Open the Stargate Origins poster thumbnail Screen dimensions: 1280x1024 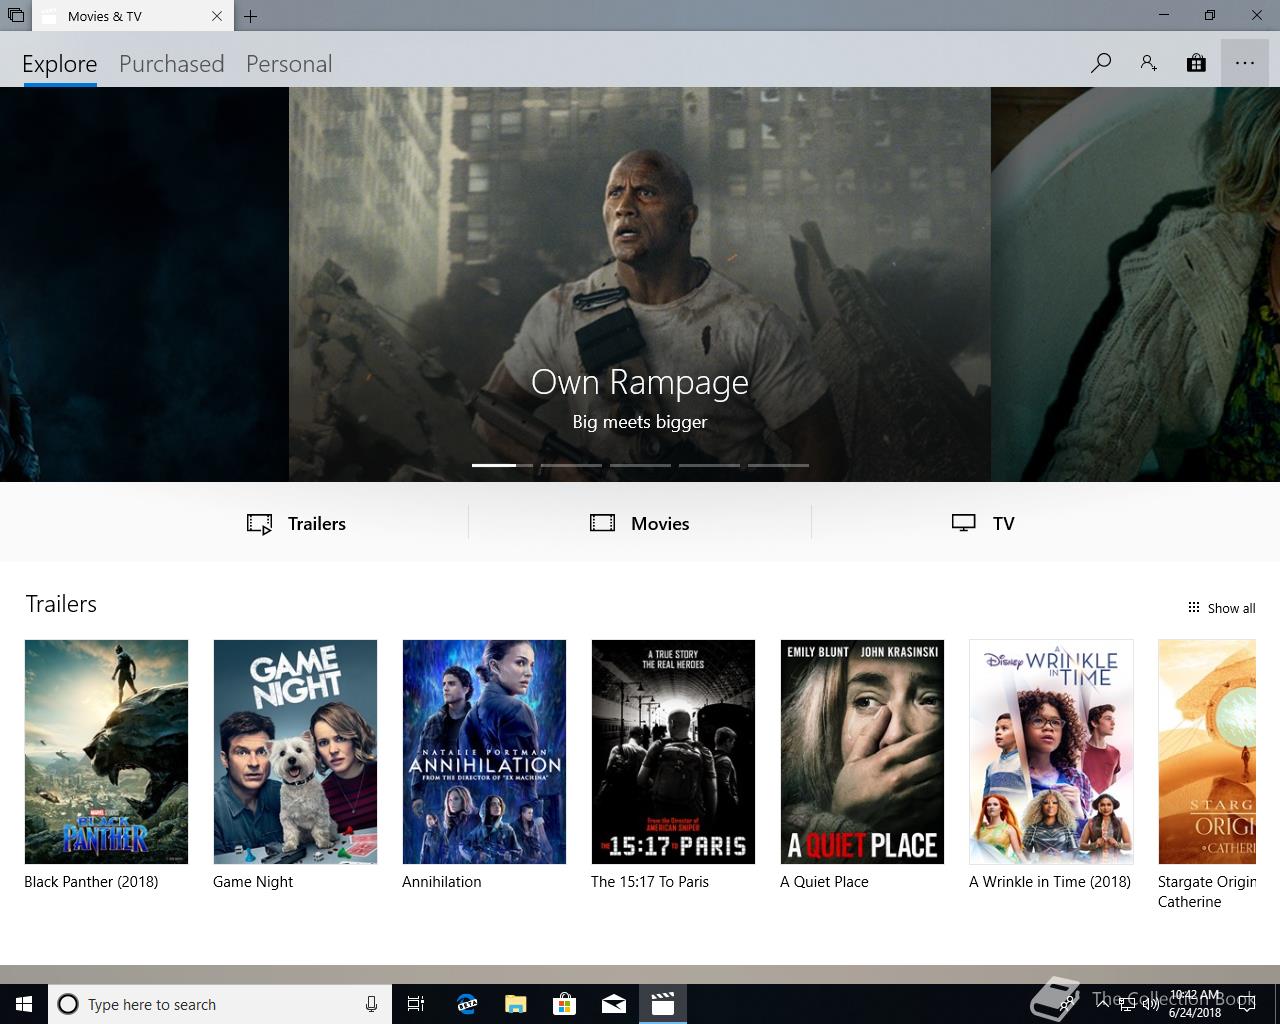tap(1207, 752)
